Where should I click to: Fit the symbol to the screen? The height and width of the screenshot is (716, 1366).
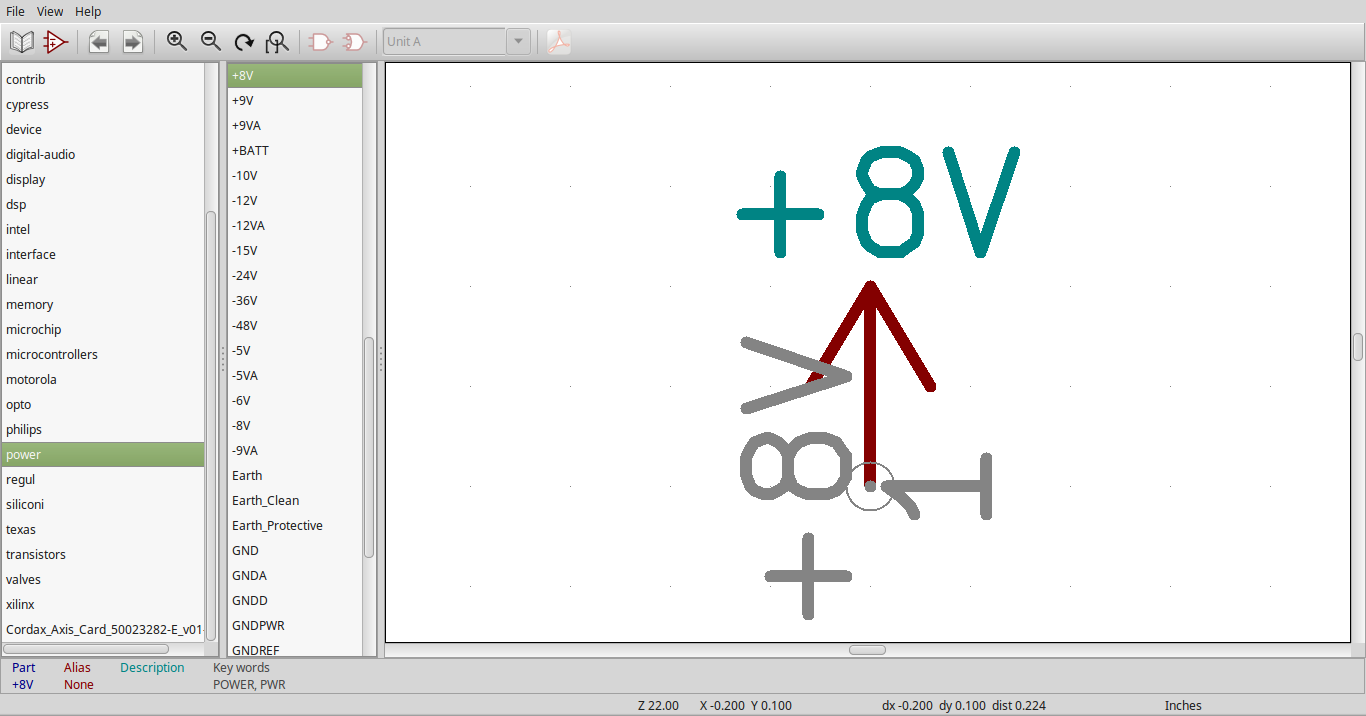tap(277, 42)
